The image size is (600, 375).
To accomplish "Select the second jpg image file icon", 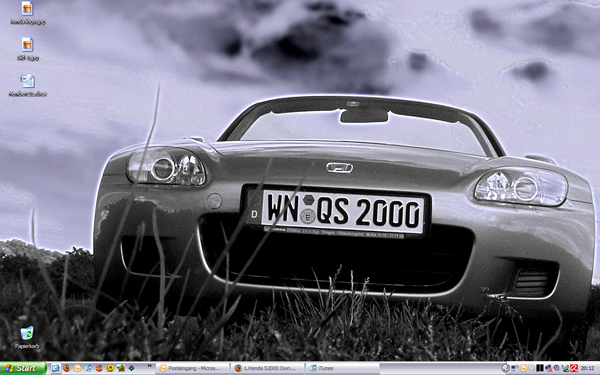I will coord(28,49).
